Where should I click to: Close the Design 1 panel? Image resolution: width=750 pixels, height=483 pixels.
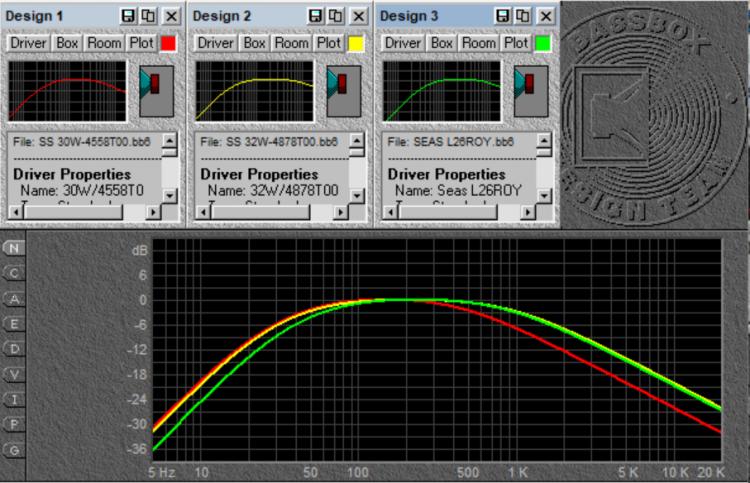pyautogui.click(x=171, y=16)
